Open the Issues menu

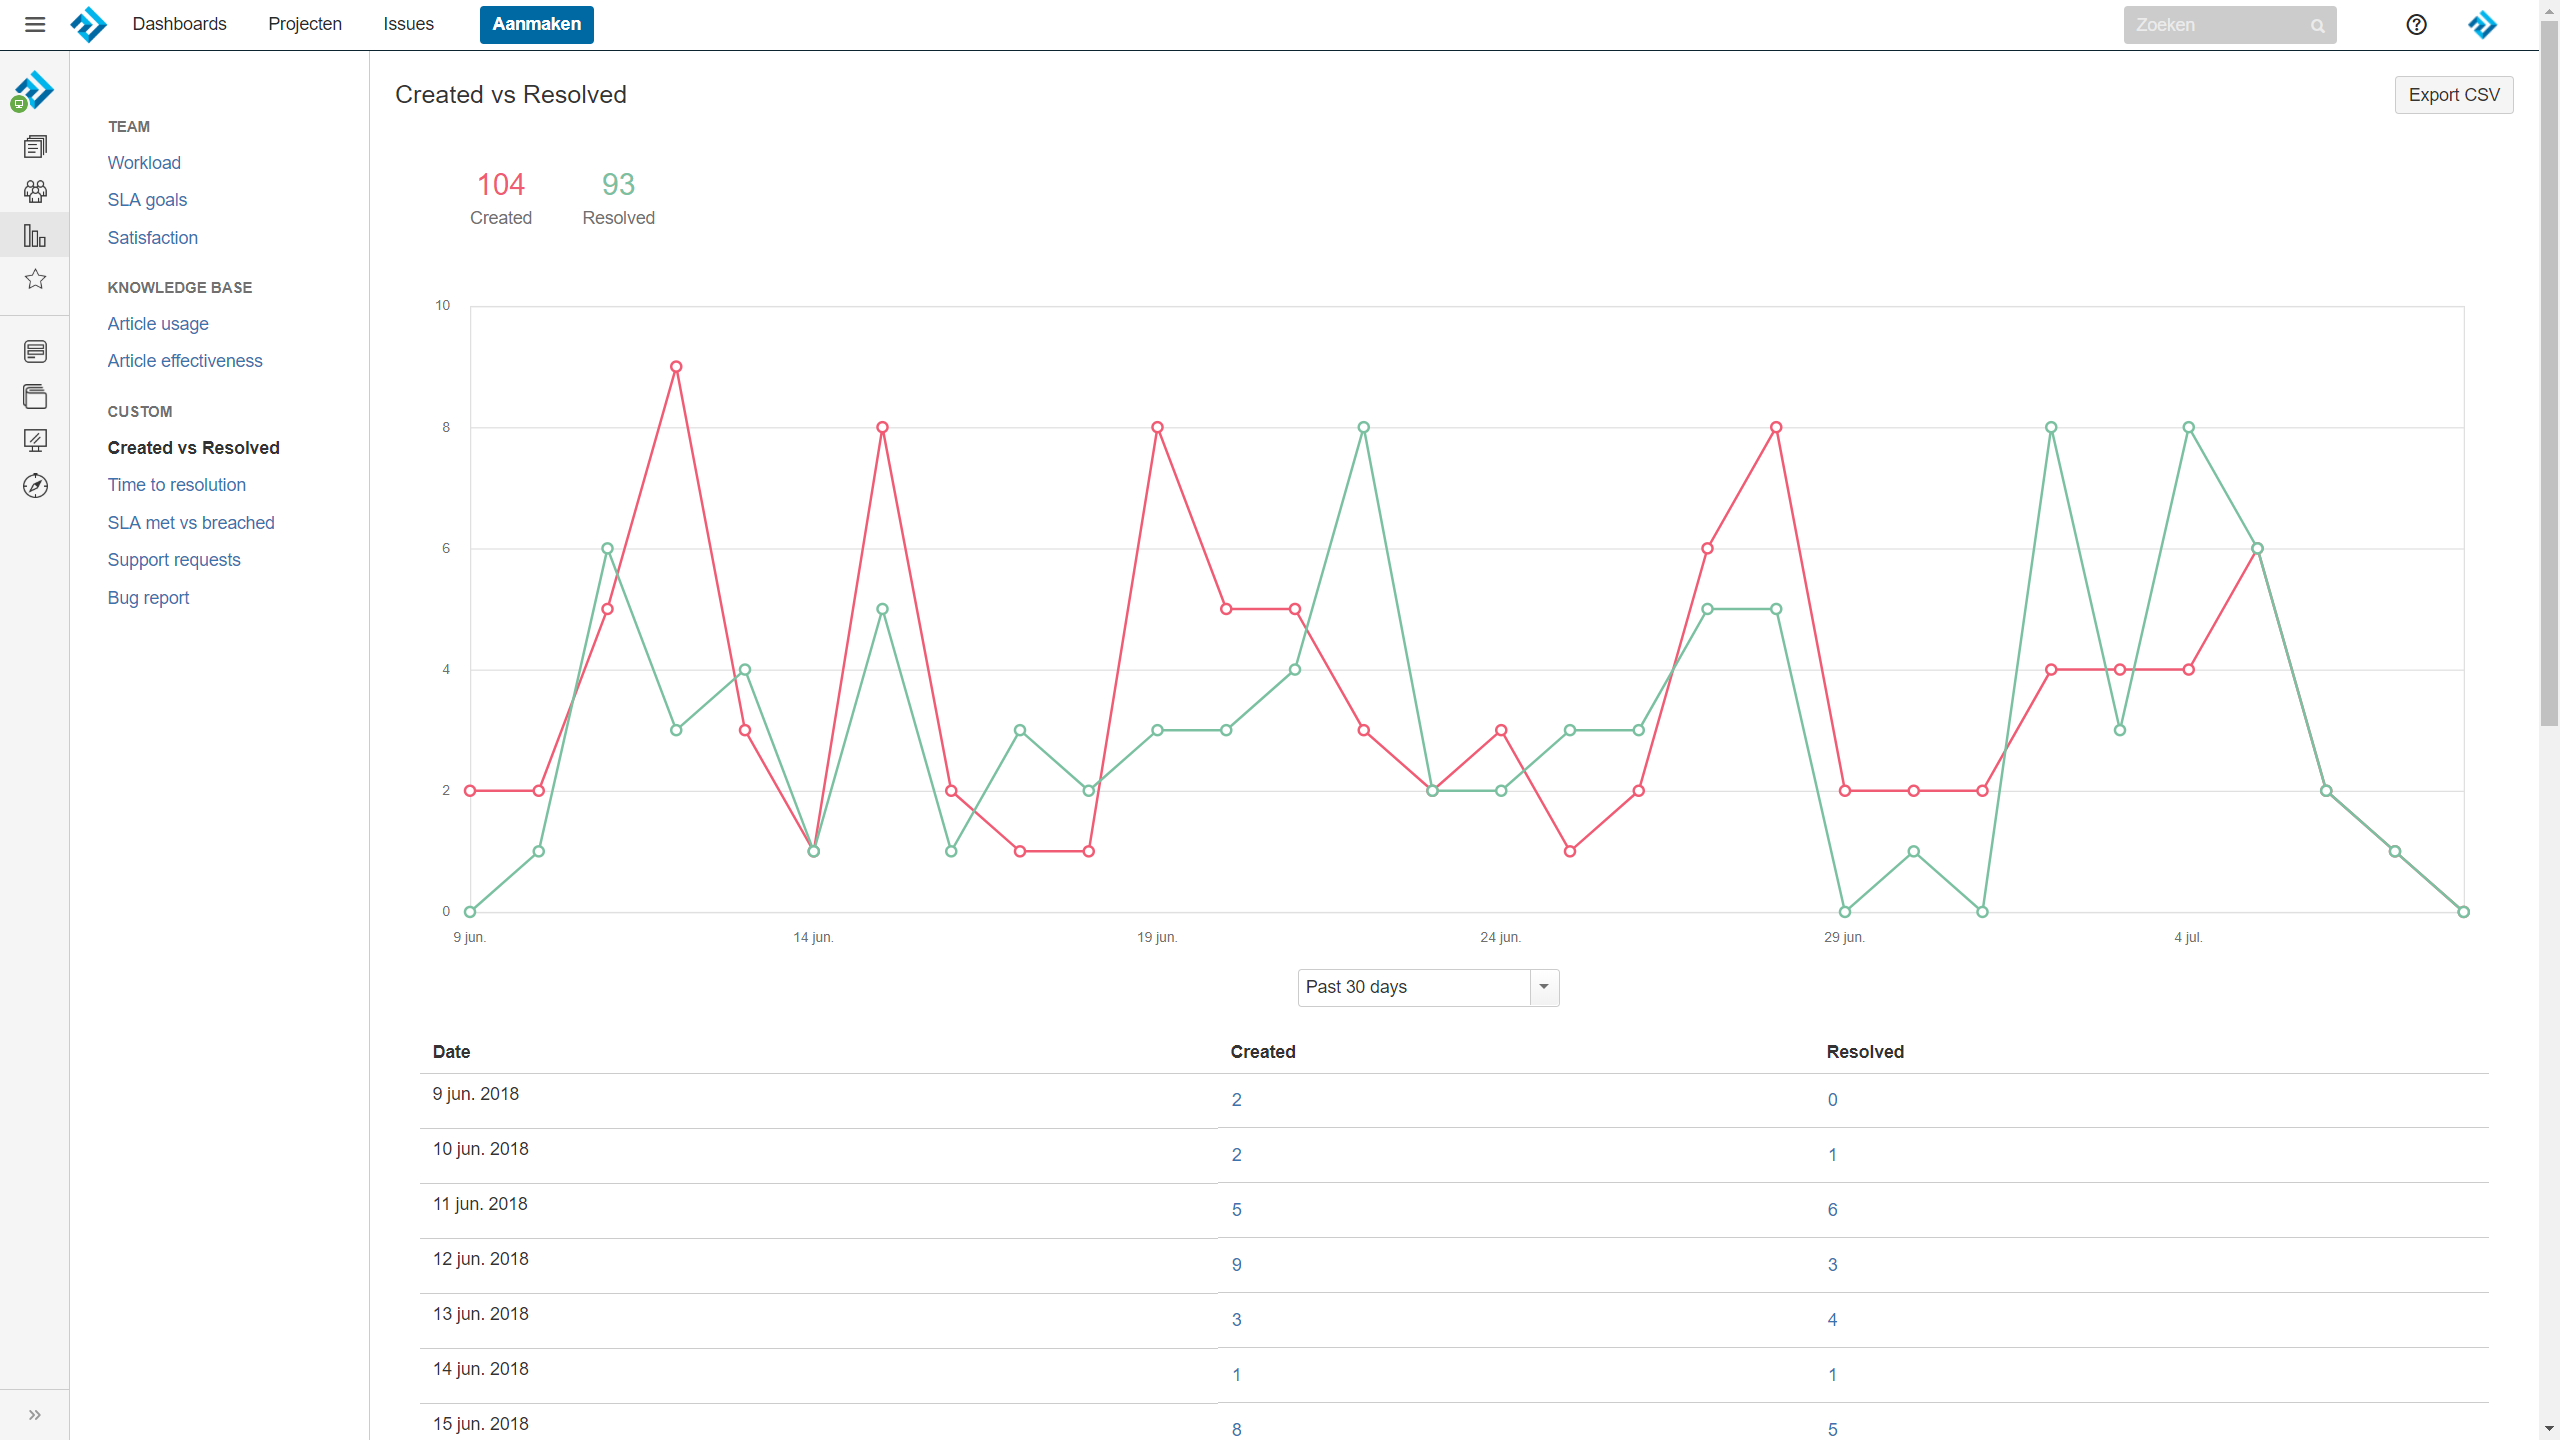click(408, 24)
